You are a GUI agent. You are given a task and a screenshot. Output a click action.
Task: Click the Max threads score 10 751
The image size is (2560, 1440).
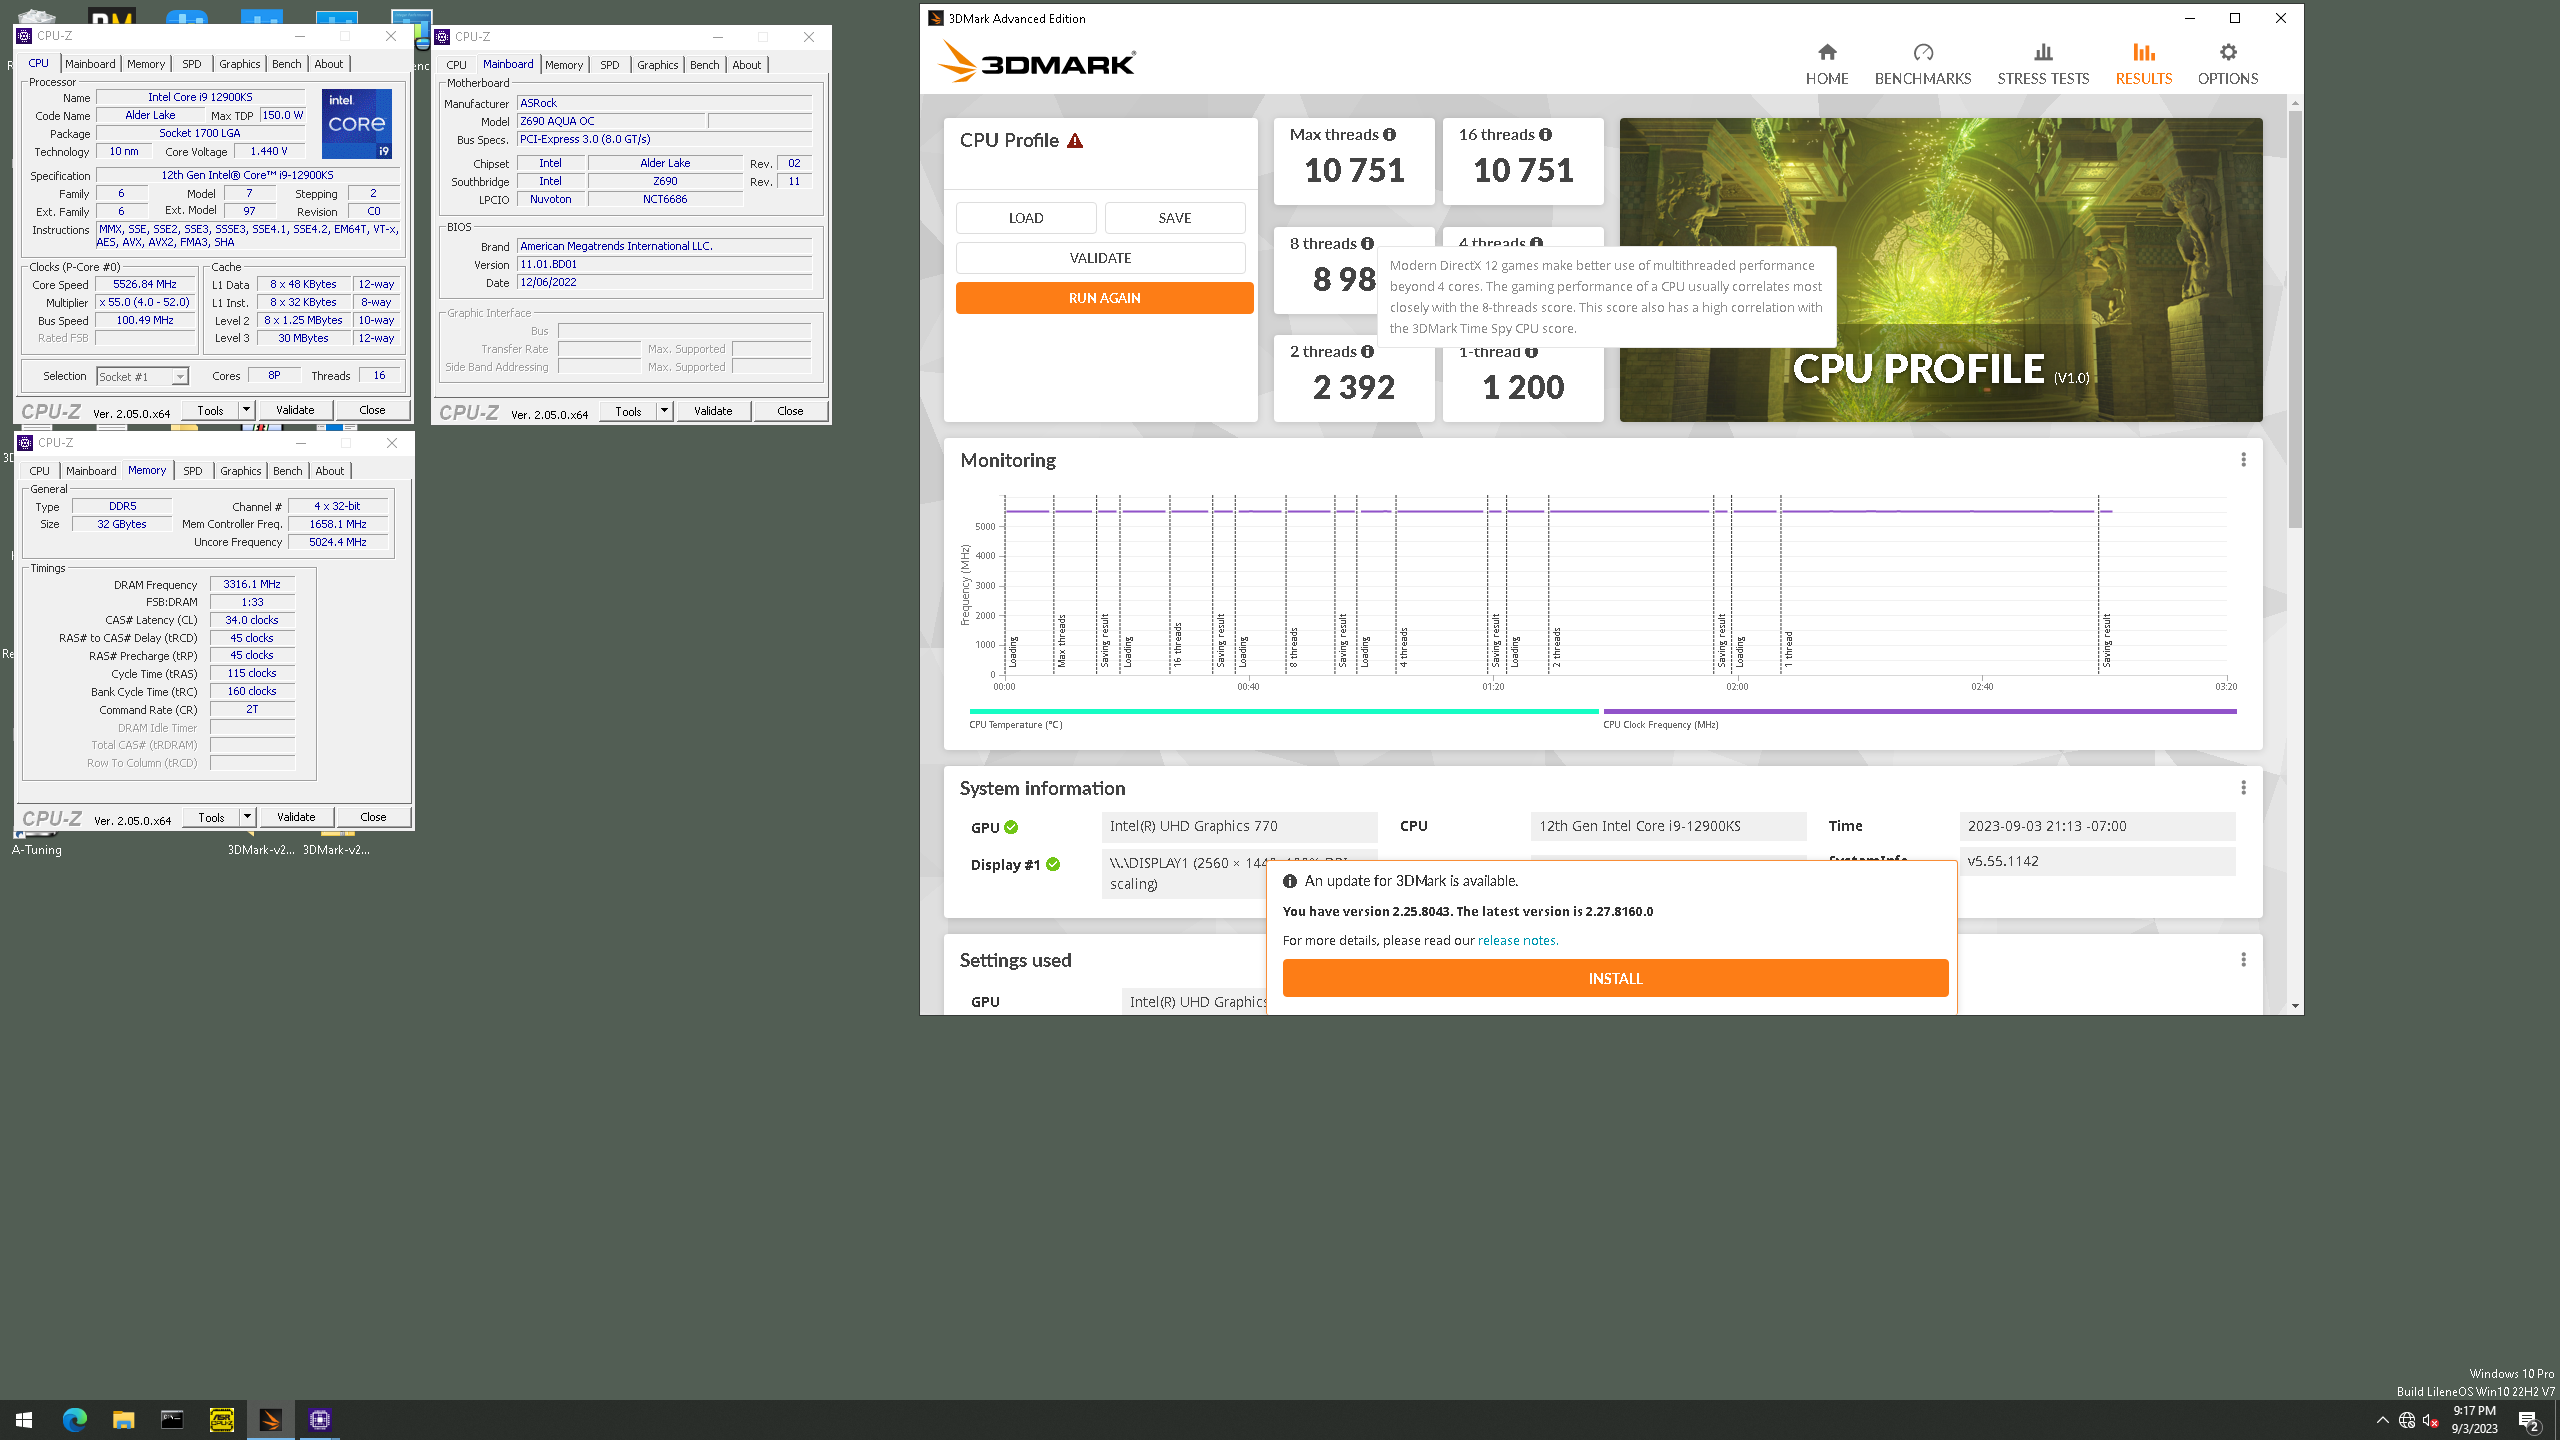pos(1354,171)
